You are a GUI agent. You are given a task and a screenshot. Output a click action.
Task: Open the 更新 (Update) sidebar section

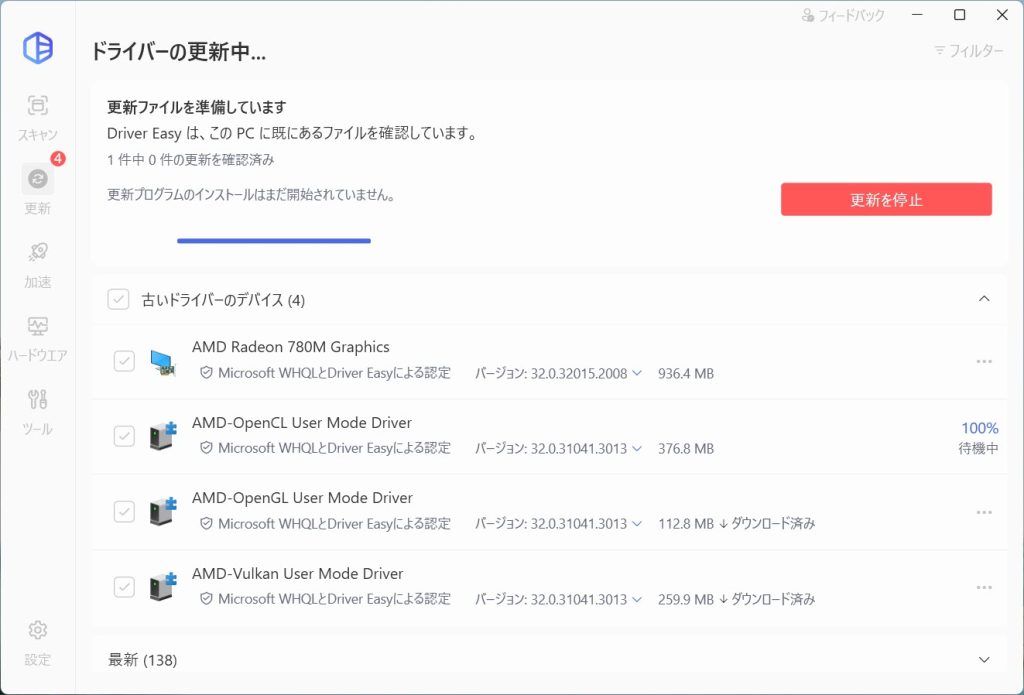(x=37, y=190)
